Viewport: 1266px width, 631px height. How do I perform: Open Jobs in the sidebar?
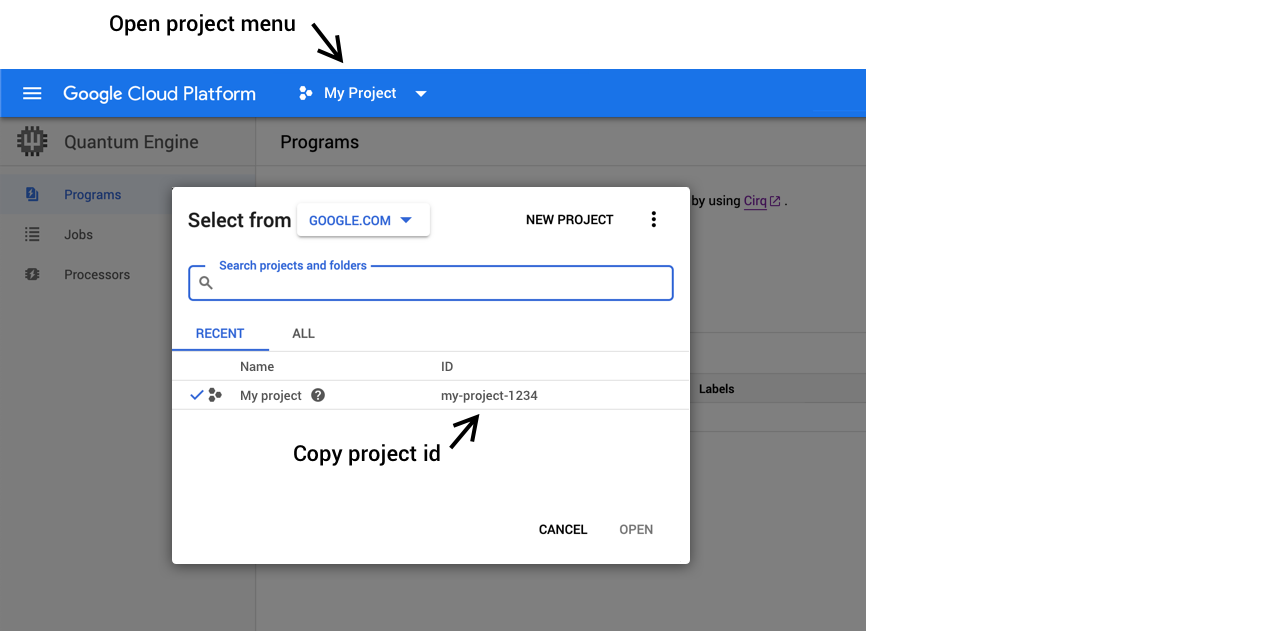coord(78,234)
